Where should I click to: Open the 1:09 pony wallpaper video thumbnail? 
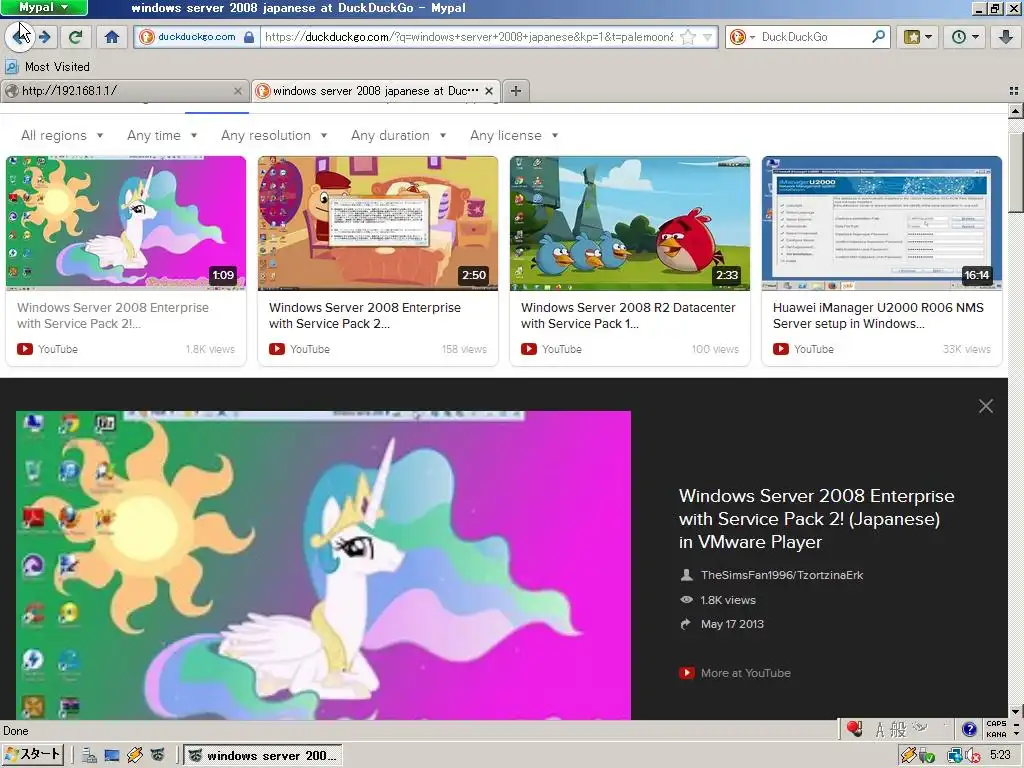[x=126, y=223]
